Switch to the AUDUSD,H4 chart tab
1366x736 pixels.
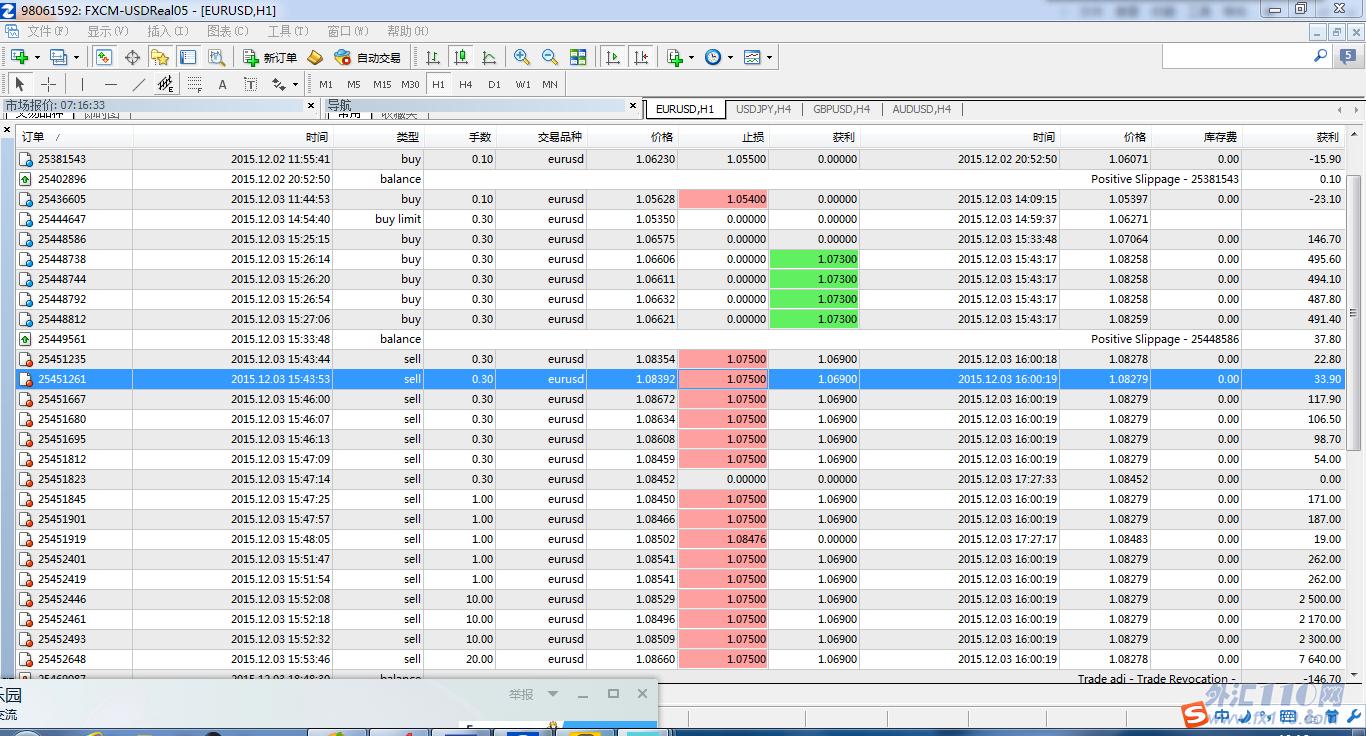(x=921, y=109)
